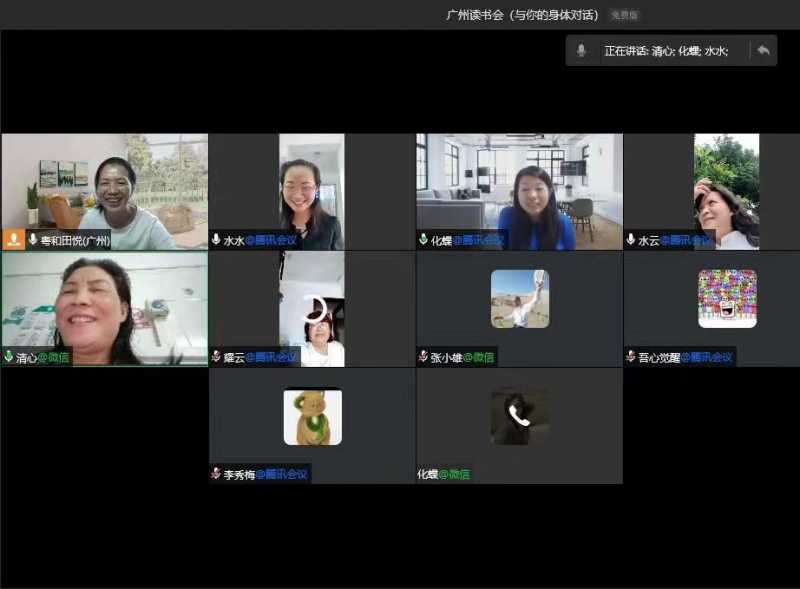Select 李秀梅's teddy bear avatar
The width and height of the screenshot is (800, 589).
click(312, 416)
